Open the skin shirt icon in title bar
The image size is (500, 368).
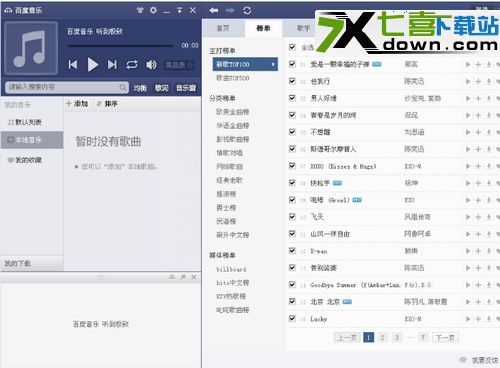point(140,10)
